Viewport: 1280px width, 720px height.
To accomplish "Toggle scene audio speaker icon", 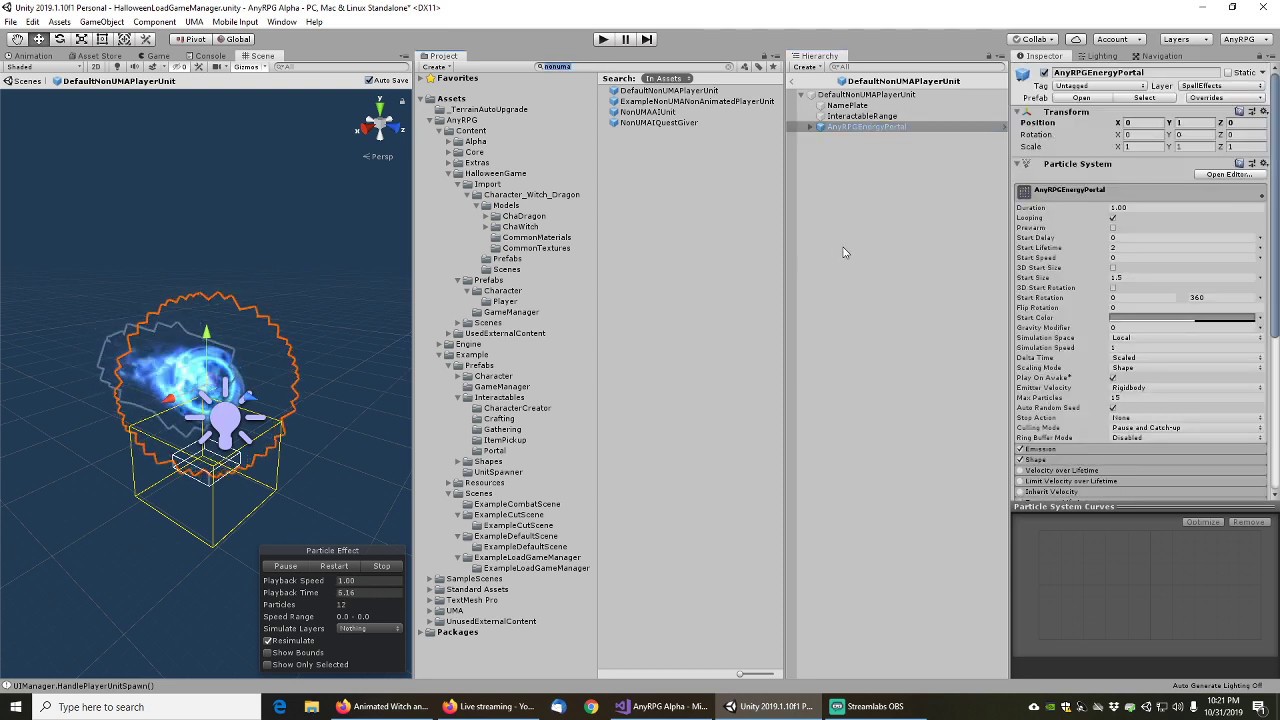I will (x=134, y=67).
